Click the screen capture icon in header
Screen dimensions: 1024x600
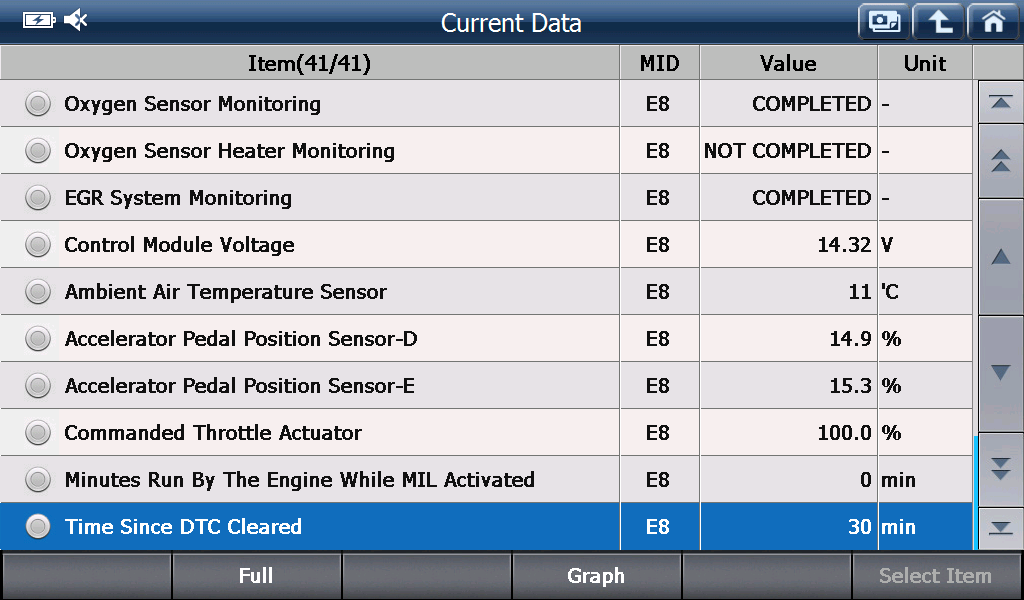pos(884,22)
